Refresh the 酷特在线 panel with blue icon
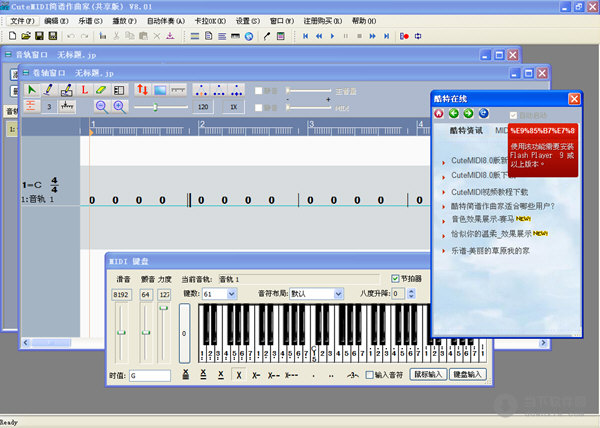 [484, 113]
